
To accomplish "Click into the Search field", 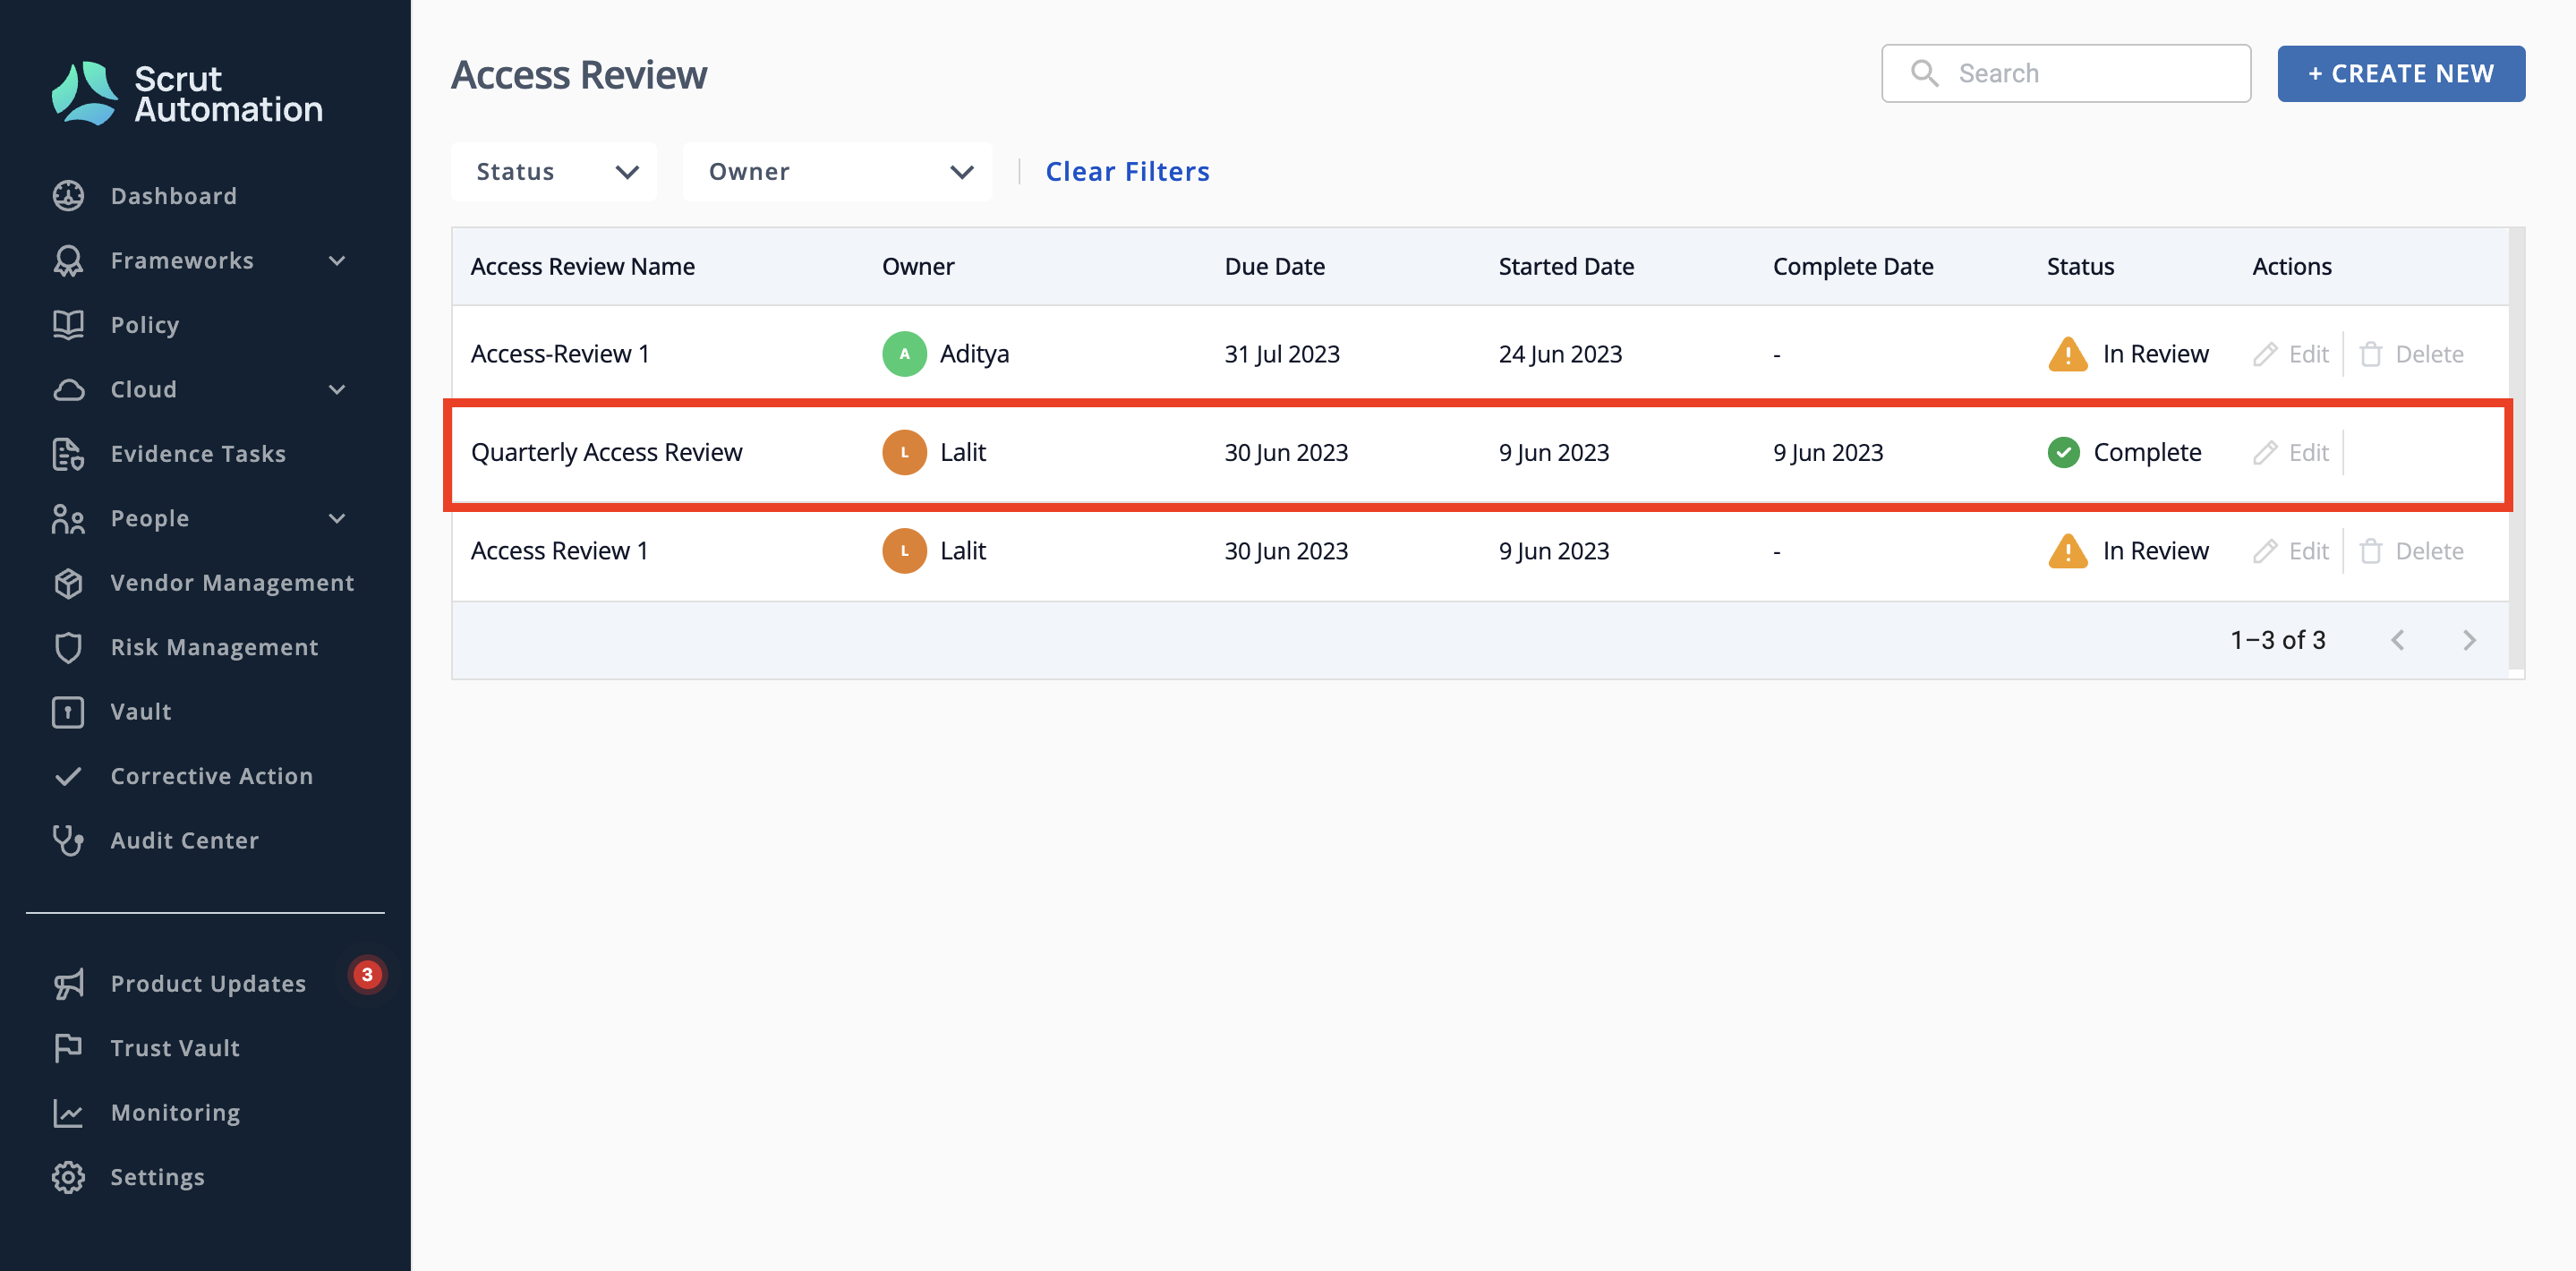I will pos(2066,73).
